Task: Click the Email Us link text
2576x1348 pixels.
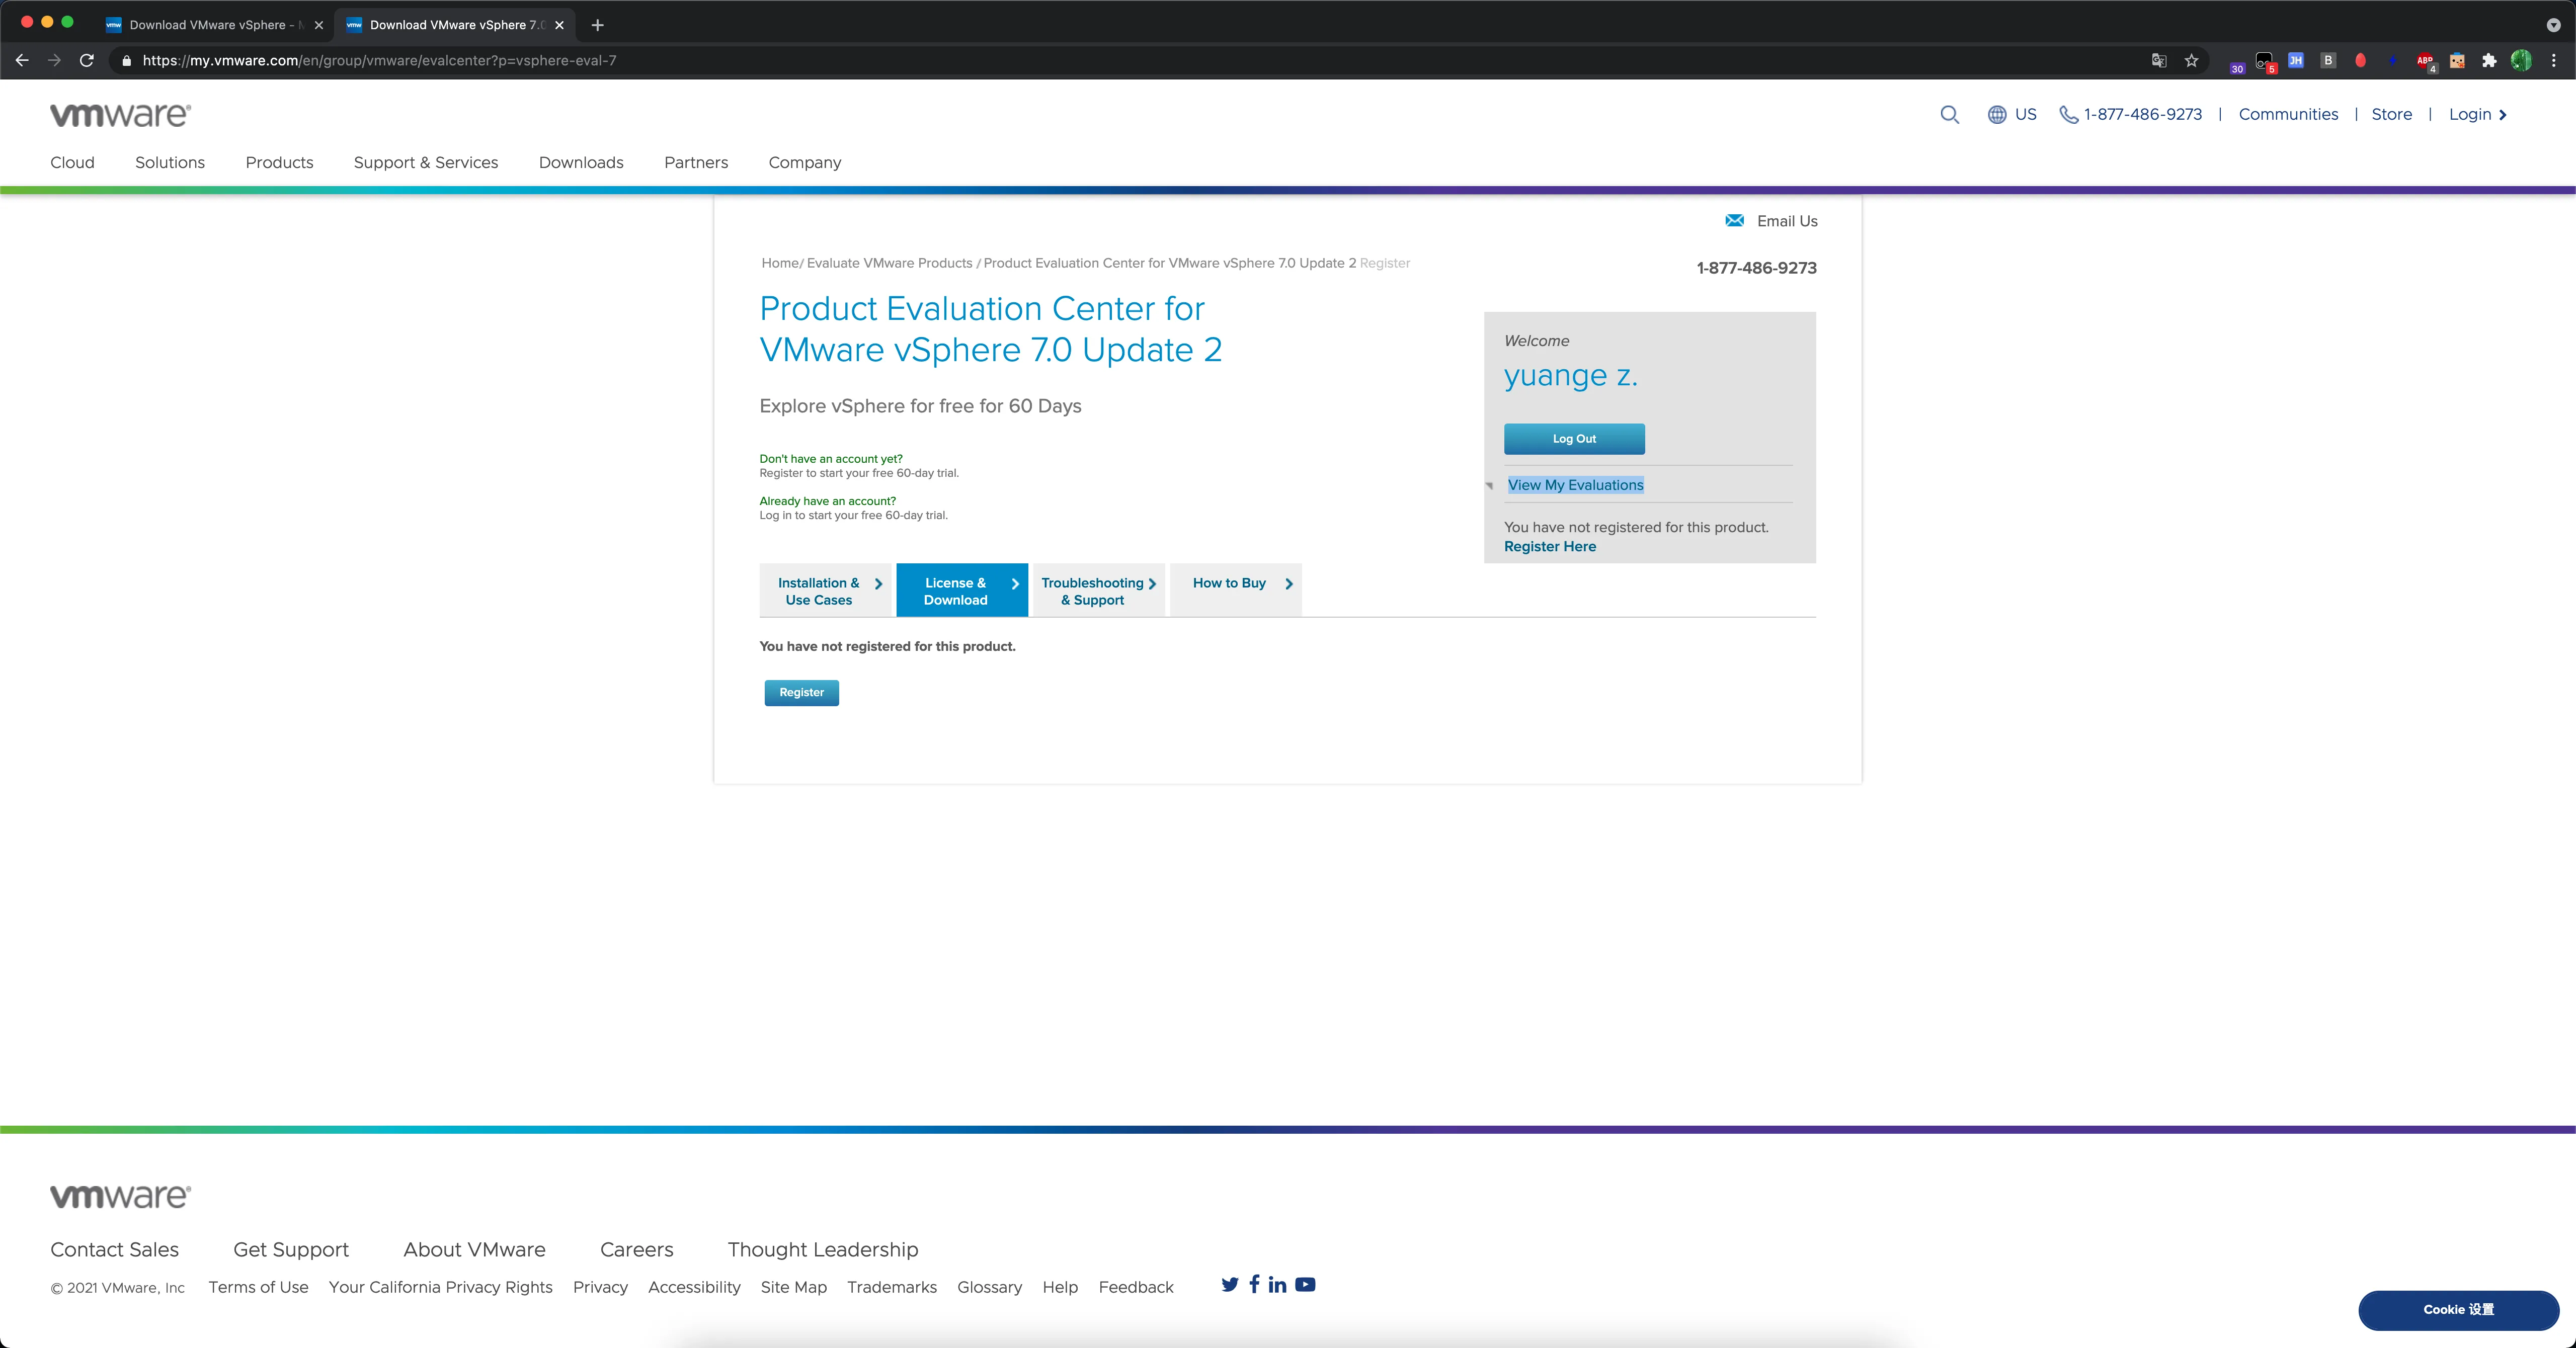Action: 1787,221
